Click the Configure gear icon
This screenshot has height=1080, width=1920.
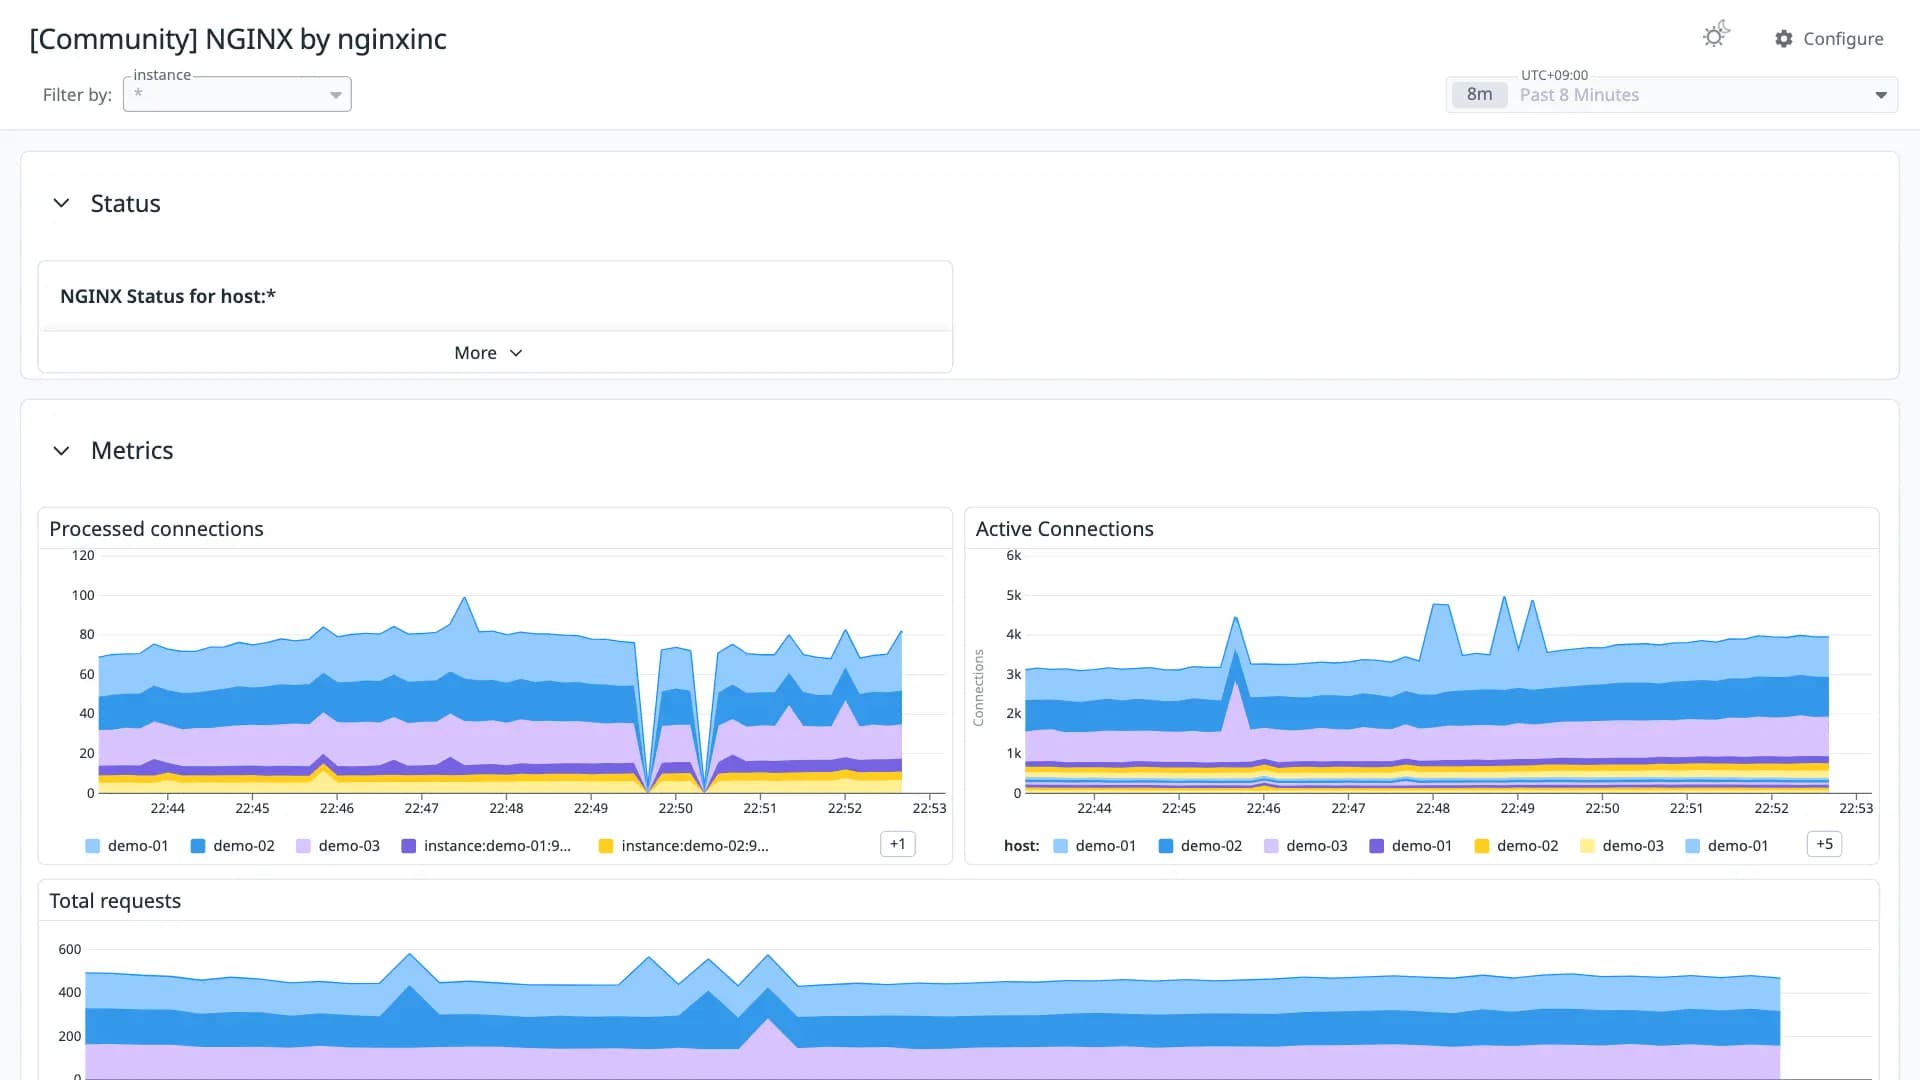click(x=1783, y=39)
